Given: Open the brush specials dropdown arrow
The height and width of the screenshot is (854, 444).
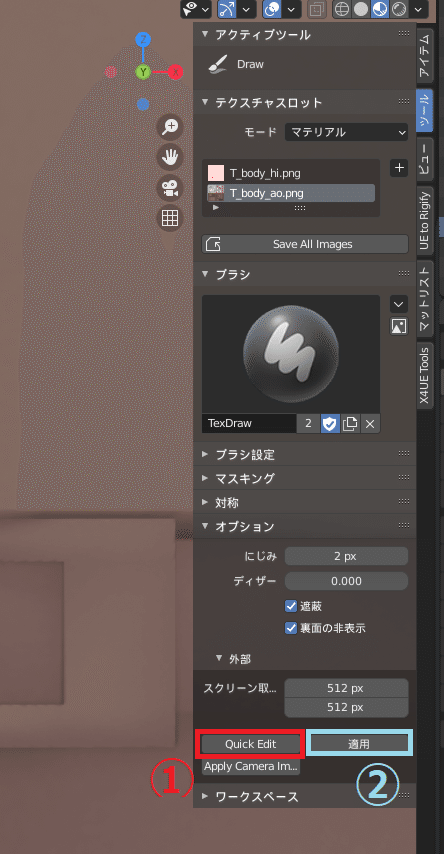Looking at the screenshot, I should (399, 304).
